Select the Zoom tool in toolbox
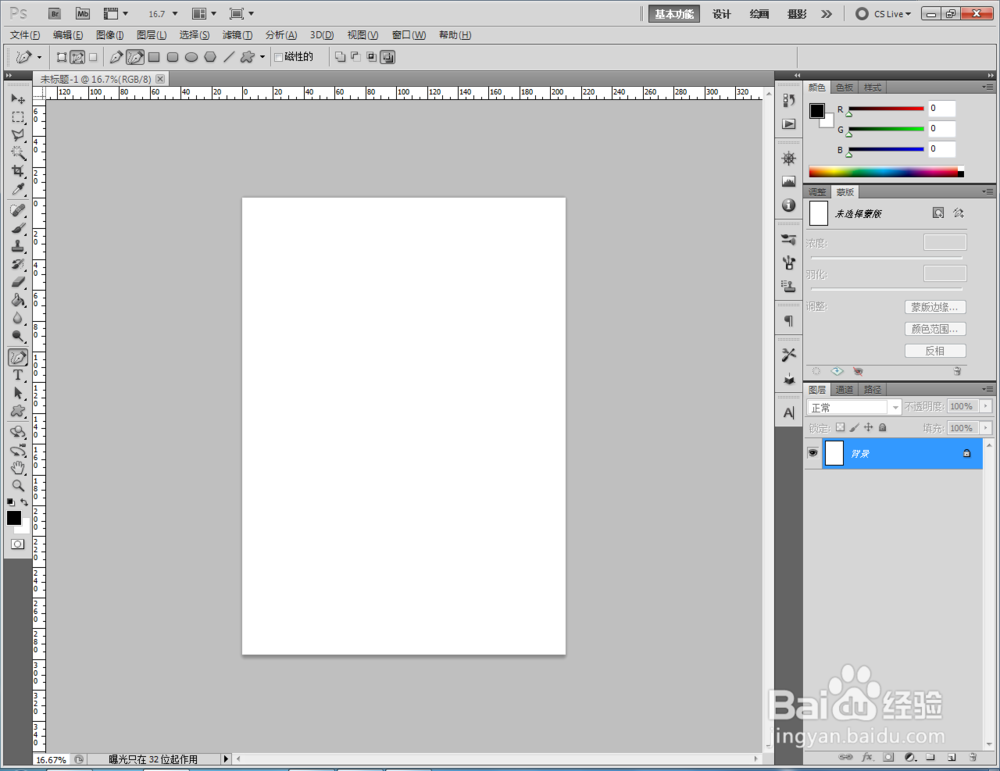This screenshot has height=771, width=1000. [18, 486]
